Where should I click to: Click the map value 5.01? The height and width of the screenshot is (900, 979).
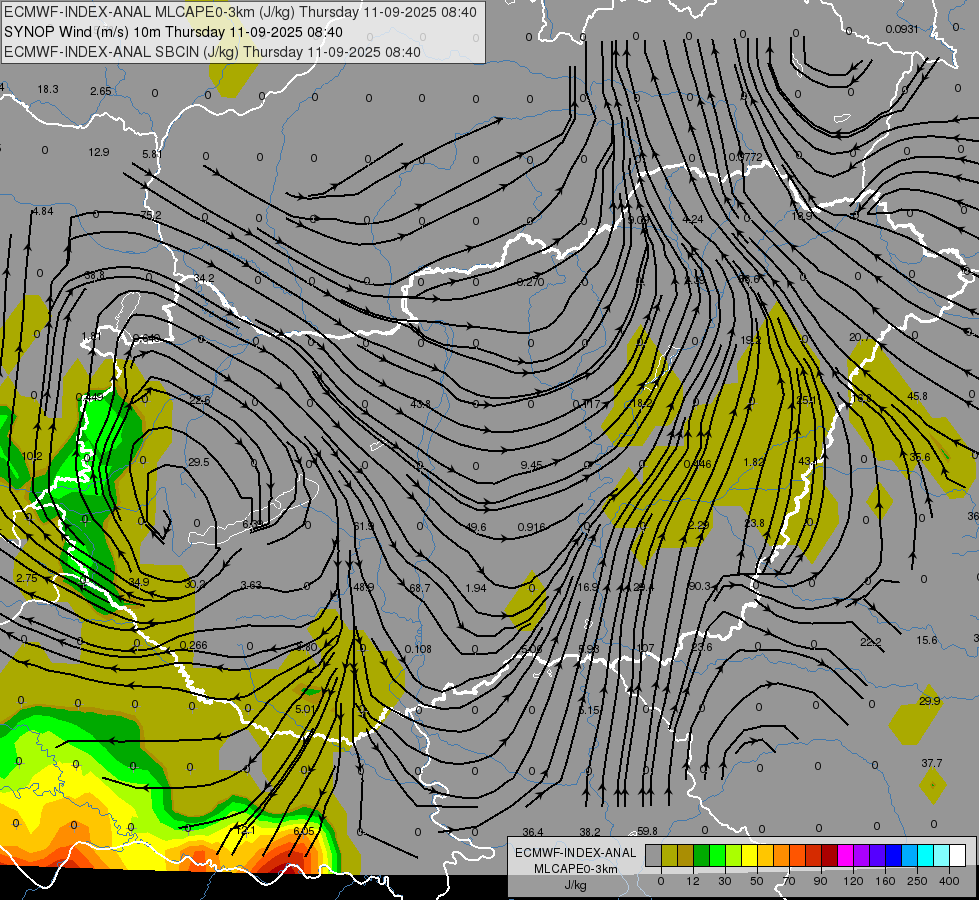[305, 709]
